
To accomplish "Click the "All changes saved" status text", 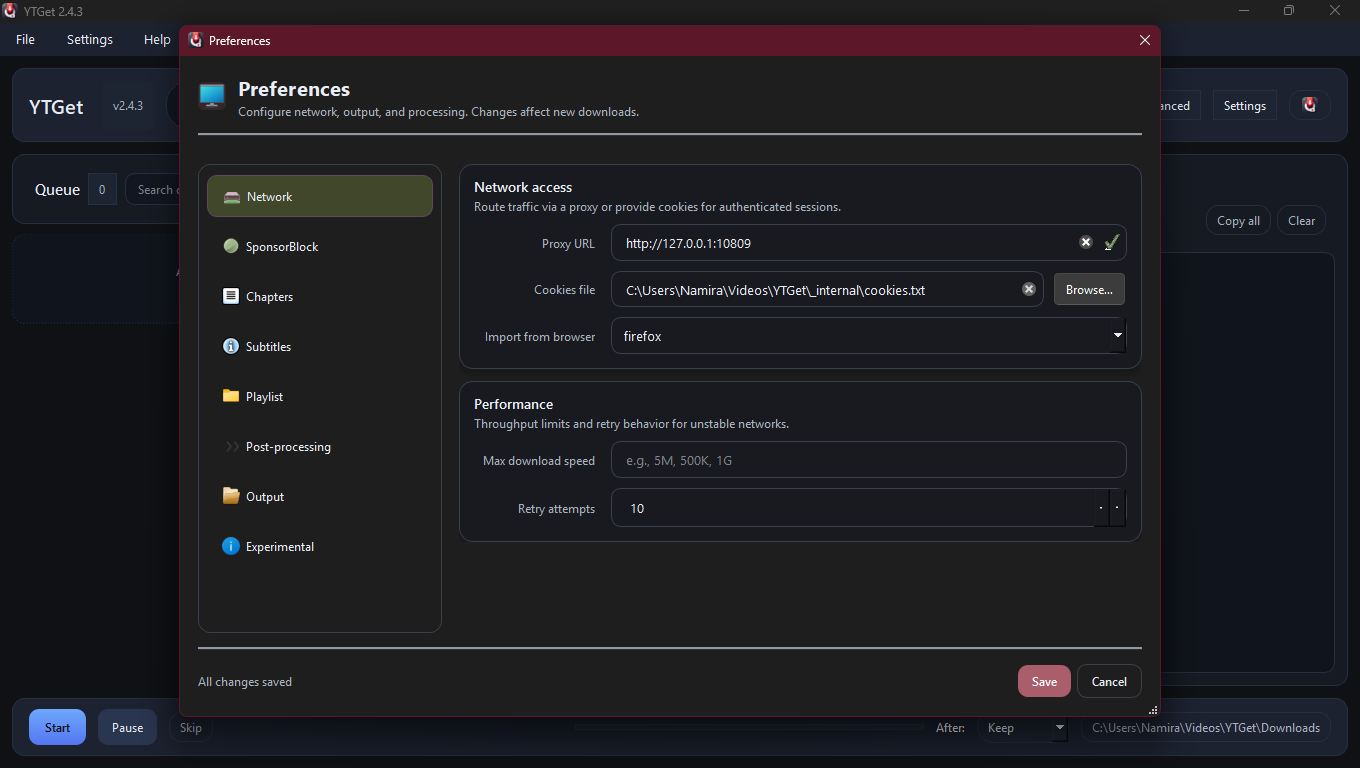I will (x=245, y=681).
